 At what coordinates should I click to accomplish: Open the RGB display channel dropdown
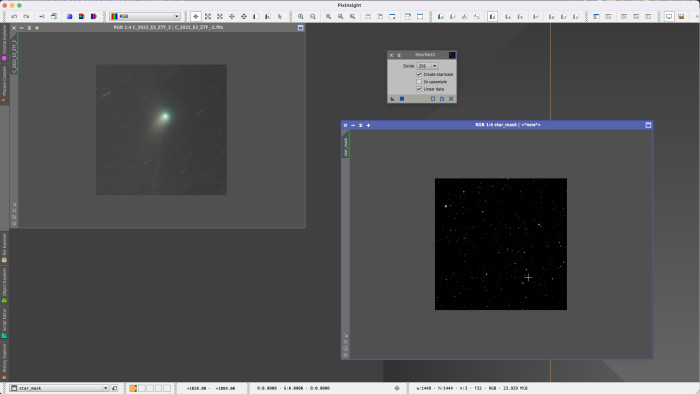coord(145,17)
